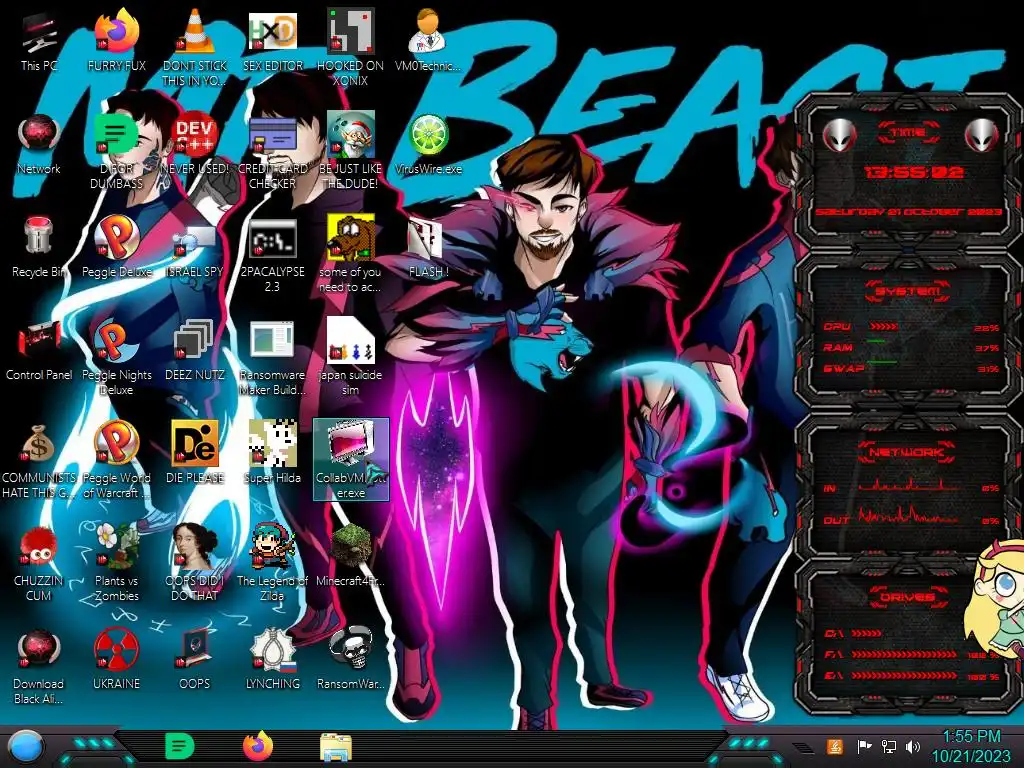Launch Peggle Nights Deluxe
The height and width of the screenshot is (768, 1024).
coord(116,358)
